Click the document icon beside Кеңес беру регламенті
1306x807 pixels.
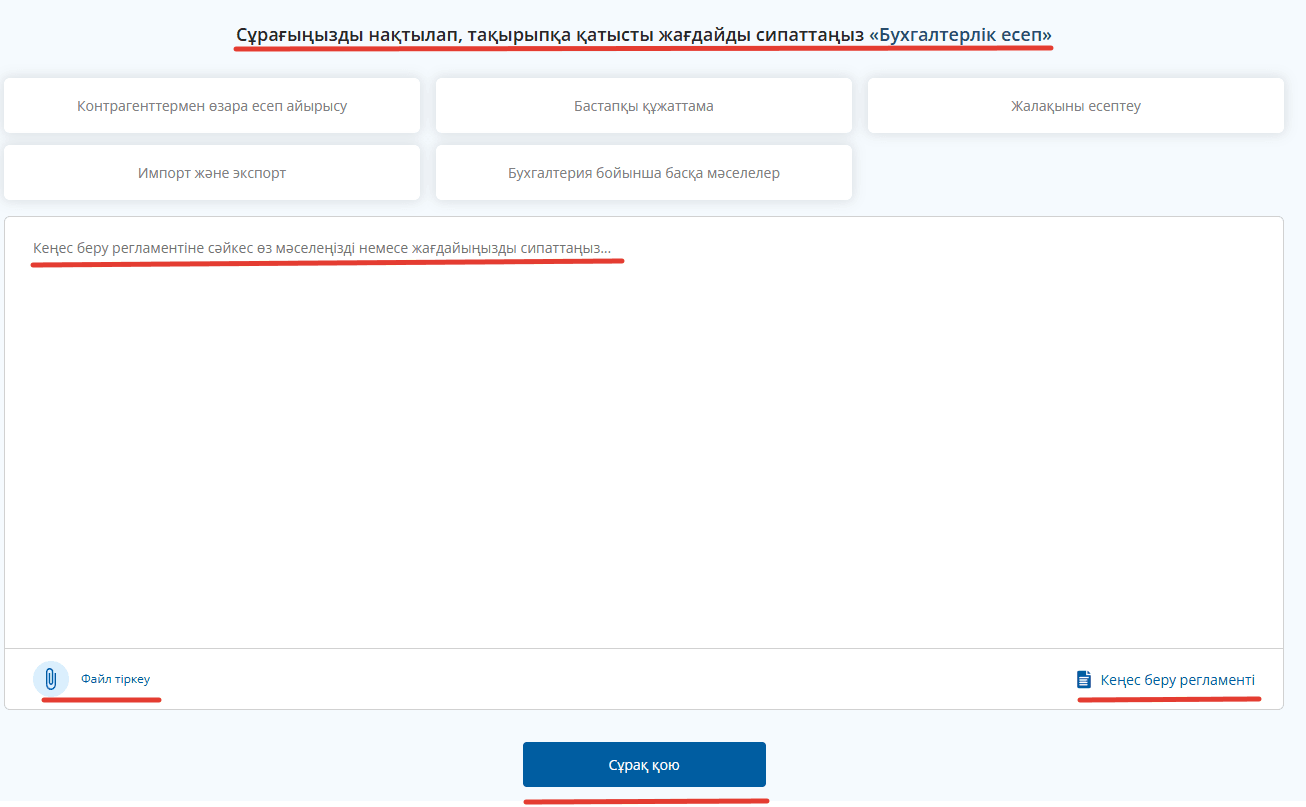1083,680
